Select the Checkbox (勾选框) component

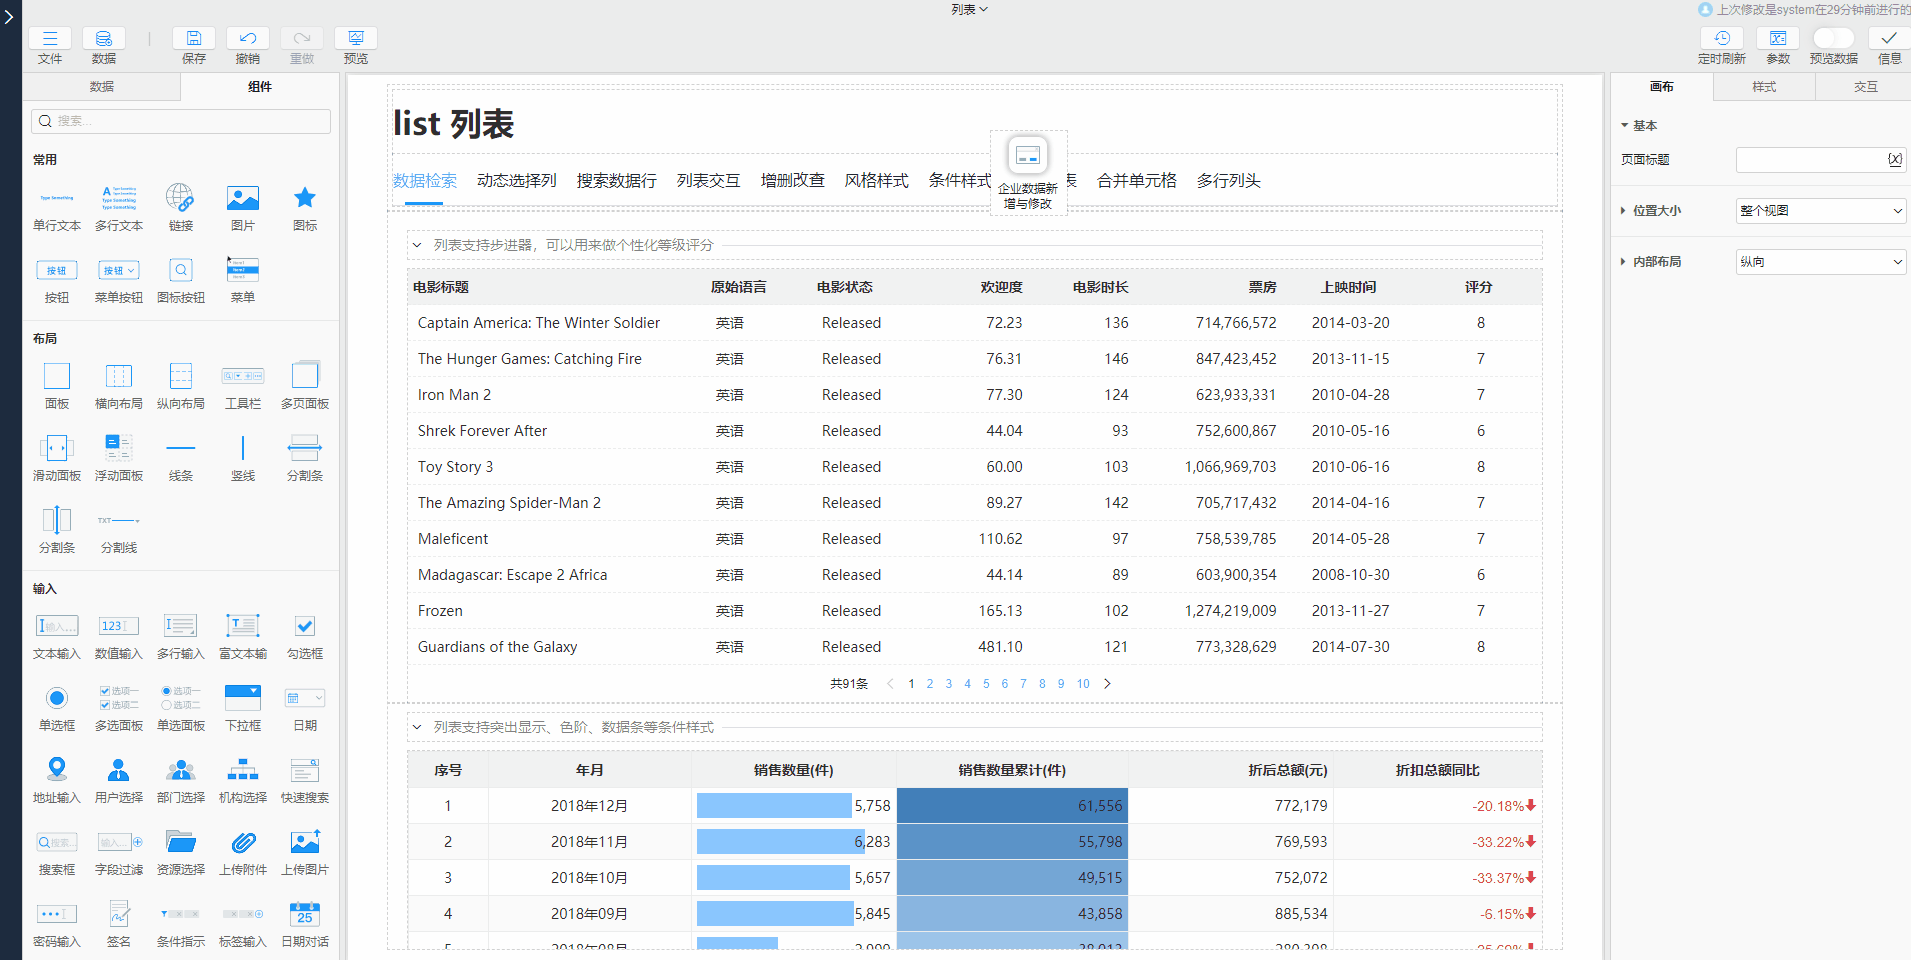(x=305, y=627)
